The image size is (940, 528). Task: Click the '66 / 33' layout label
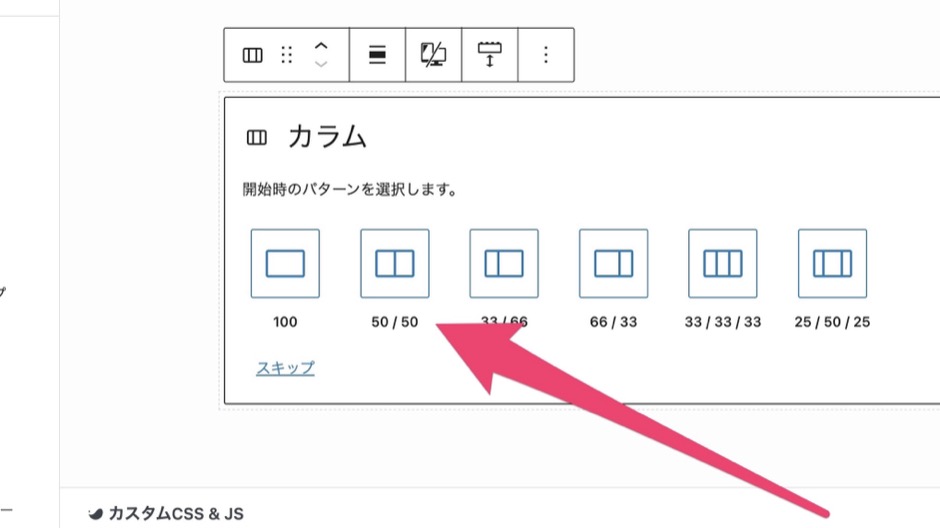613,322
